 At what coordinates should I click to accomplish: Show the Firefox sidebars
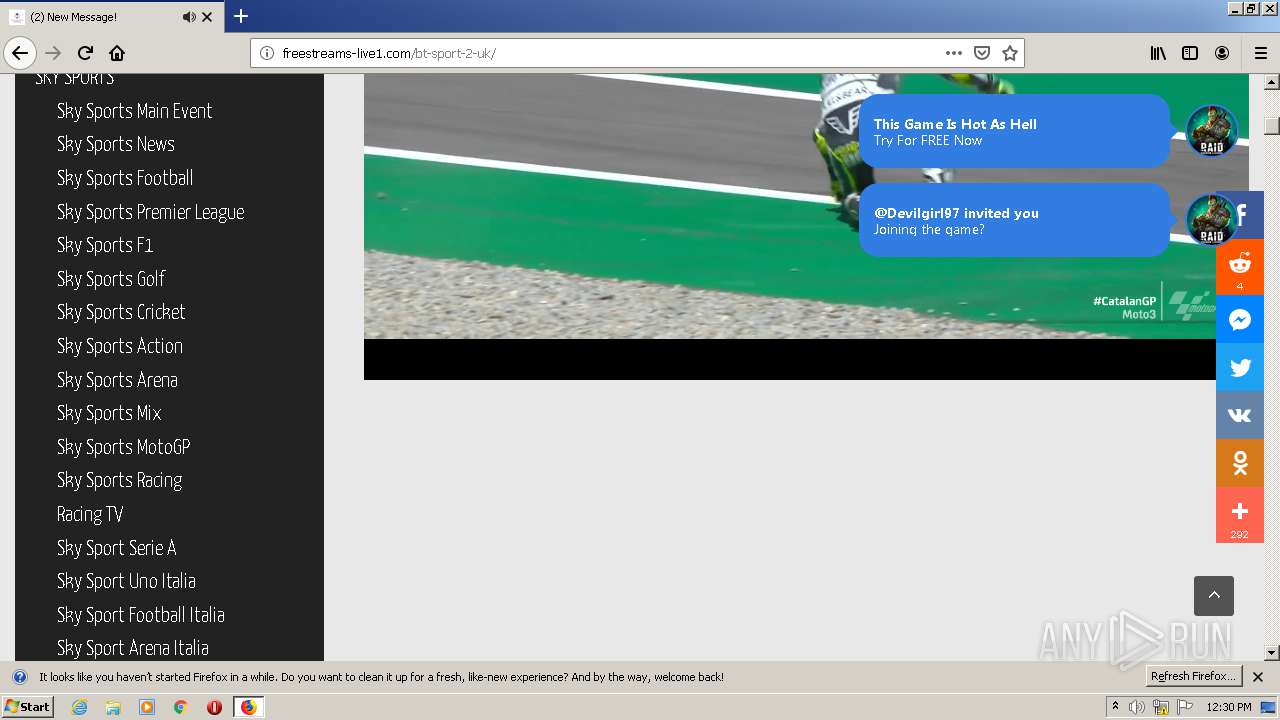pyautogui.click(x=1190, y=53)
